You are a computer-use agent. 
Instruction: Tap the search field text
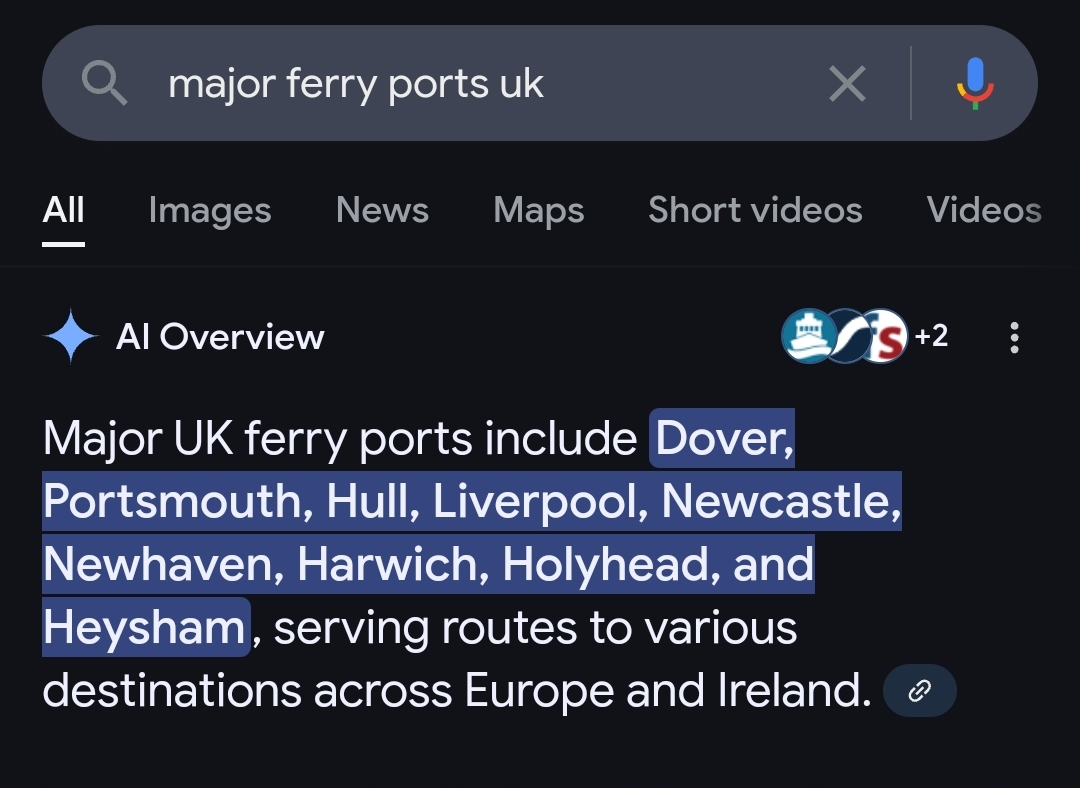pos(356,84)
